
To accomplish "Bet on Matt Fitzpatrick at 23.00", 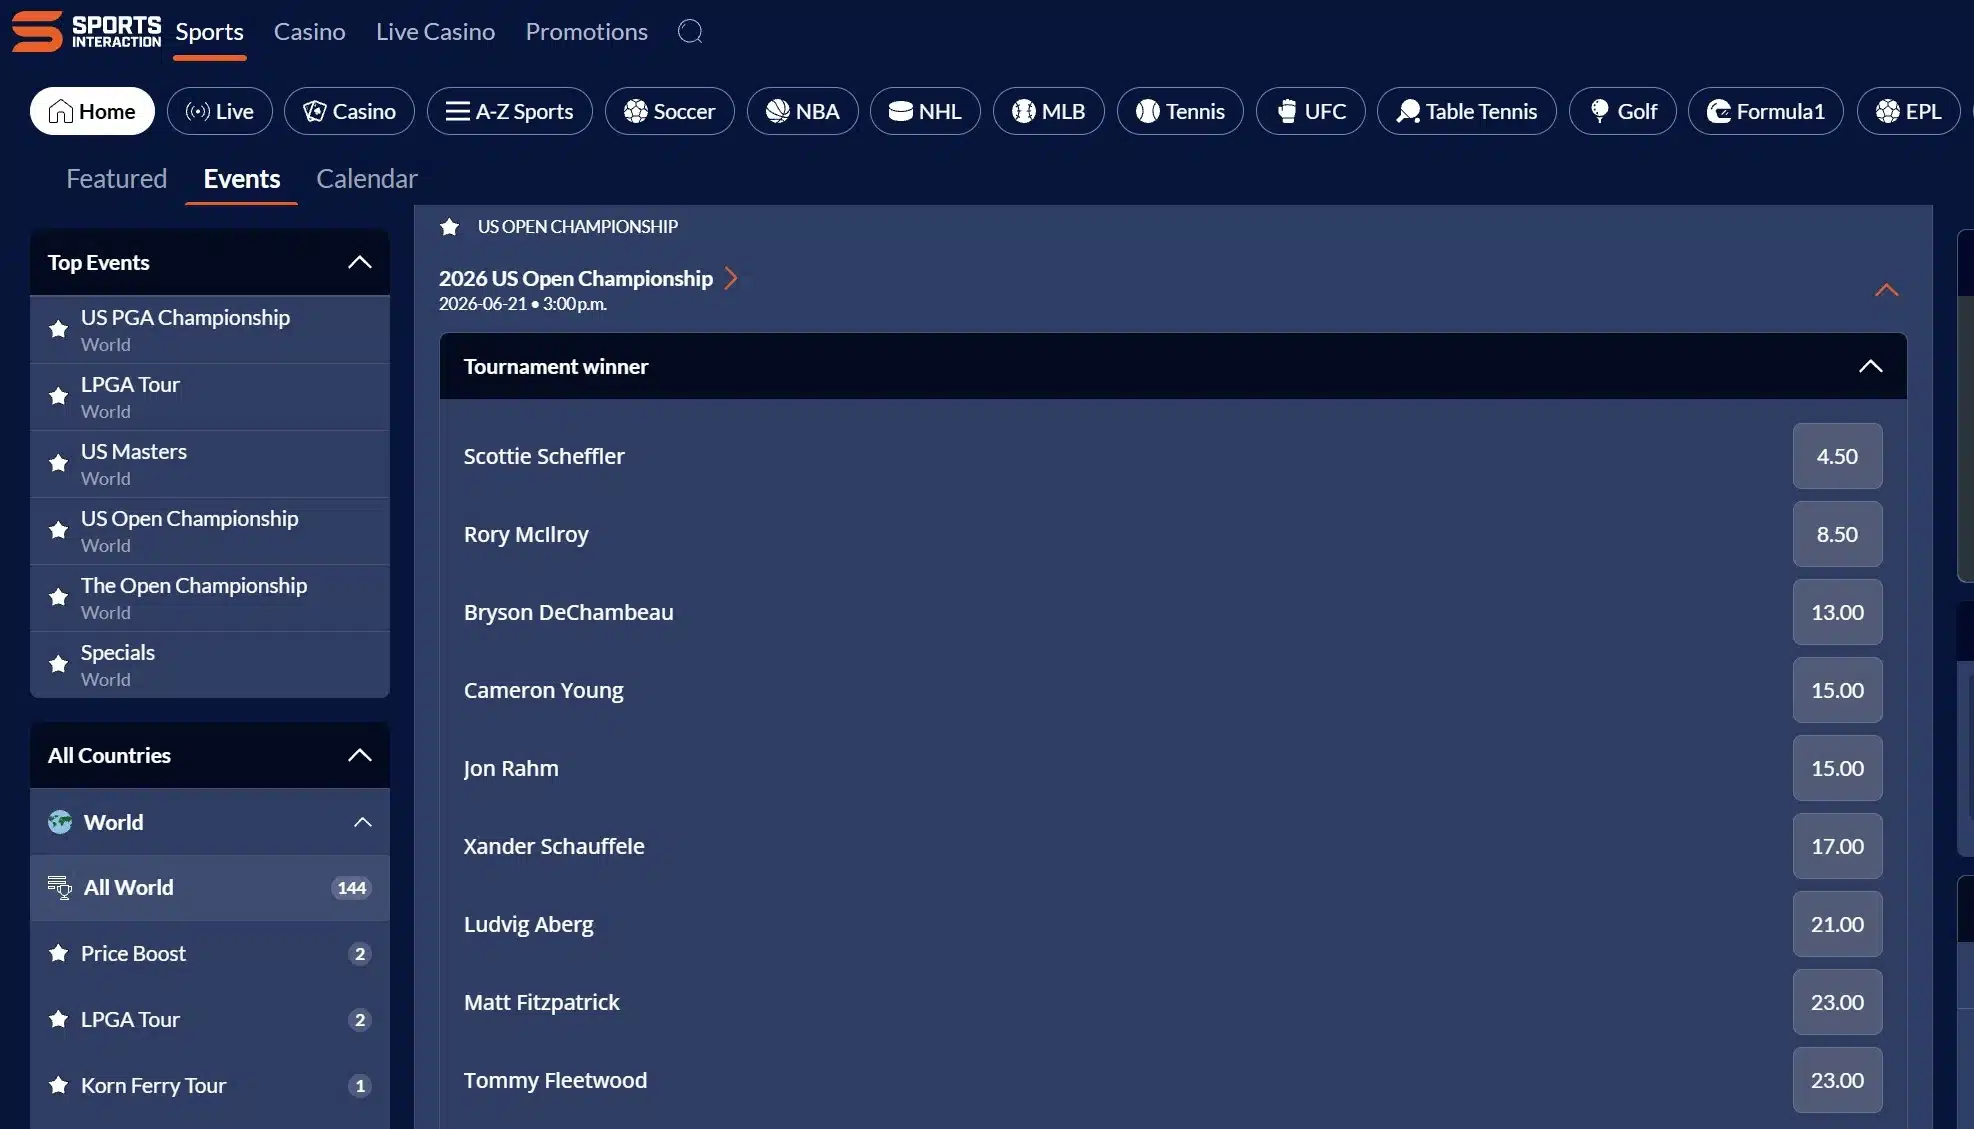I will coord(1837,1002).
